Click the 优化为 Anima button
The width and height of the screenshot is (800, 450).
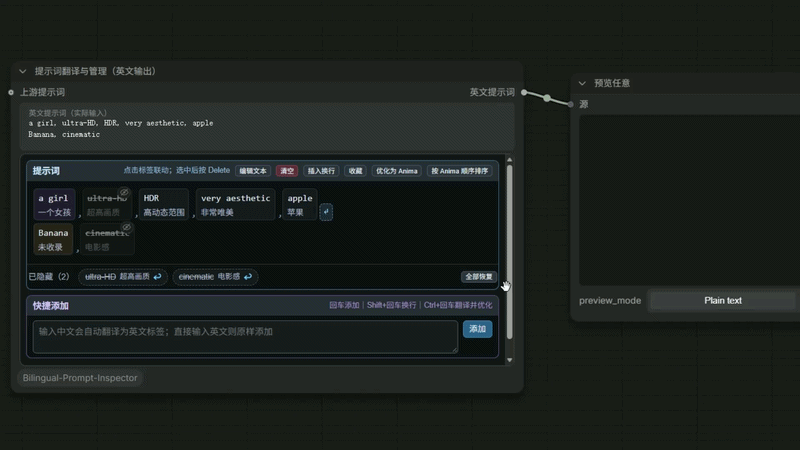point(396,171)
